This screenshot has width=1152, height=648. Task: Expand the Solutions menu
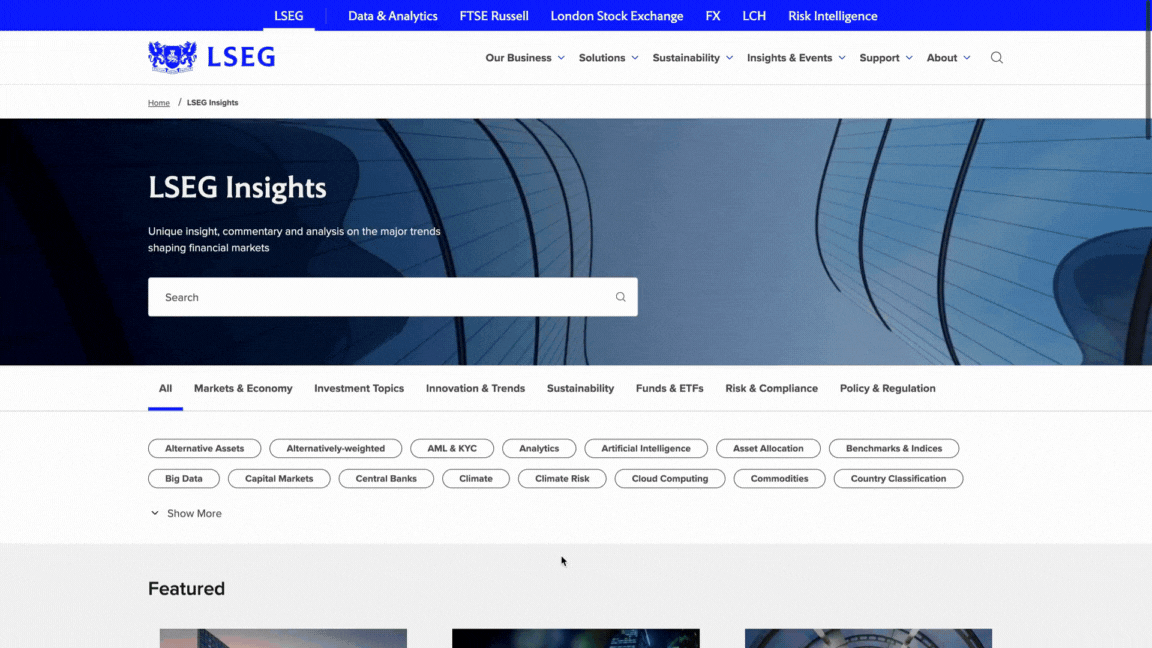coord(608,57)
